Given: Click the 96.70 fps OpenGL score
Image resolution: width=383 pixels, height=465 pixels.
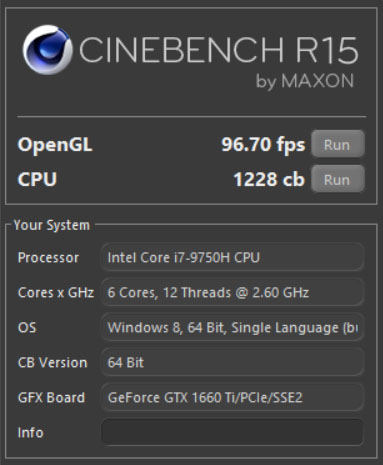Looking at the screenshot, I should point(263,145).
